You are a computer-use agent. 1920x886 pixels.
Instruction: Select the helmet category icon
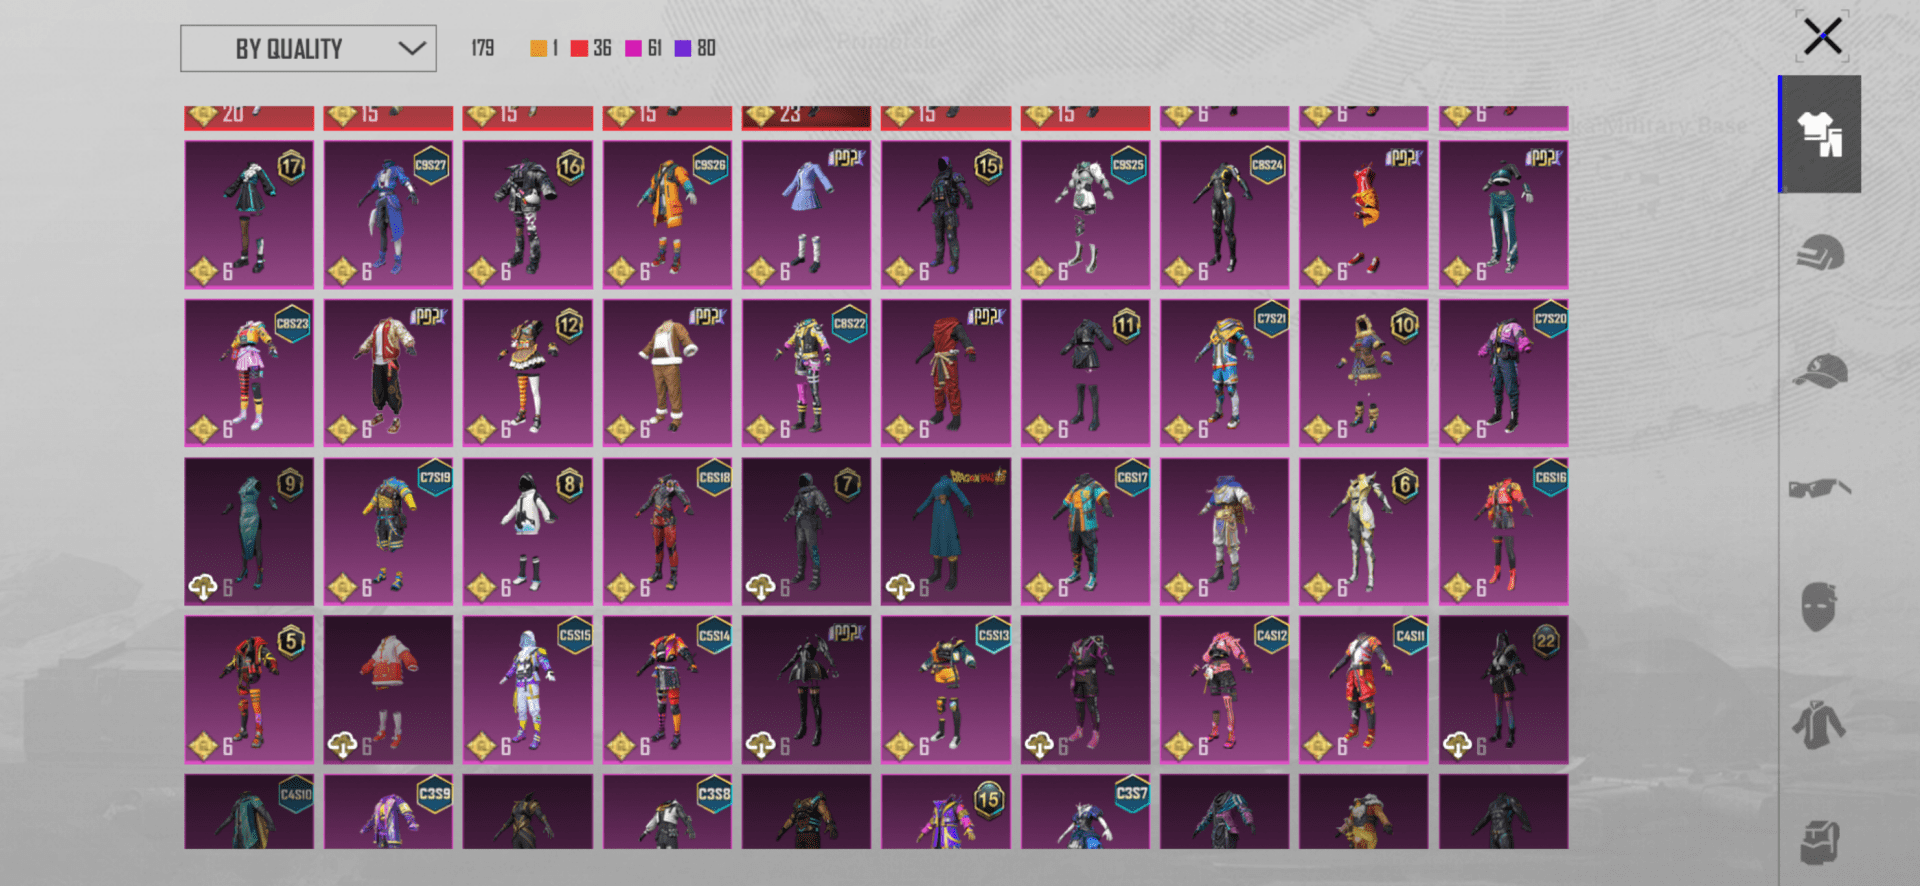1819,253
